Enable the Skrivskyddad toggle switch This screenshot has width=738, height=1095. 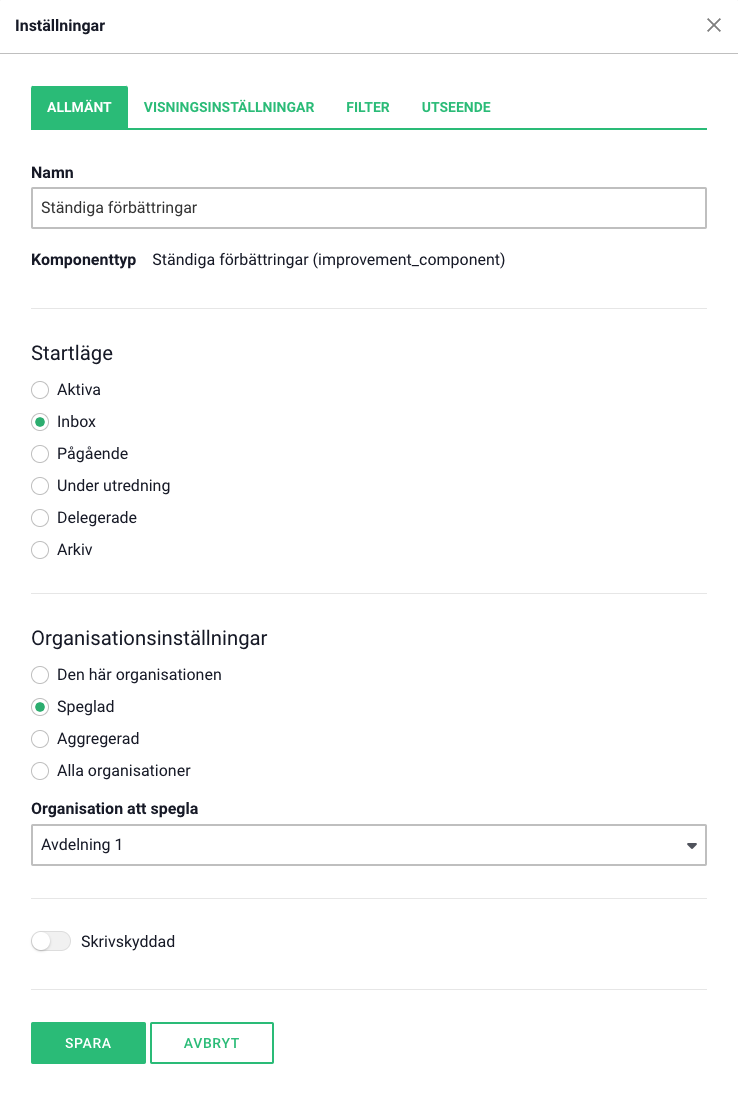pos(51,941)
